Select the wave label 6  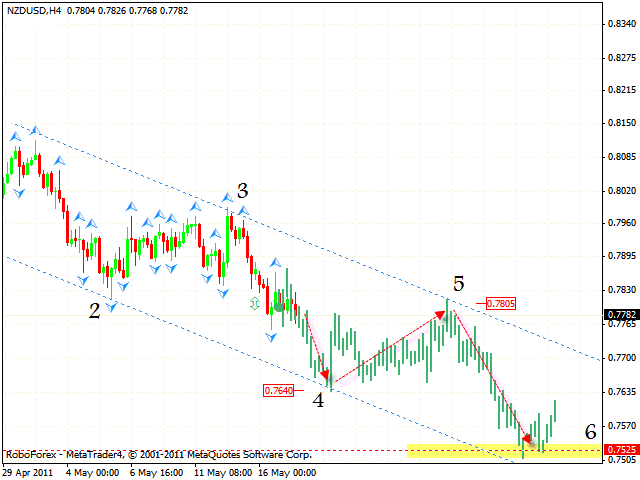pyautogui.click(x=591, y=432)
